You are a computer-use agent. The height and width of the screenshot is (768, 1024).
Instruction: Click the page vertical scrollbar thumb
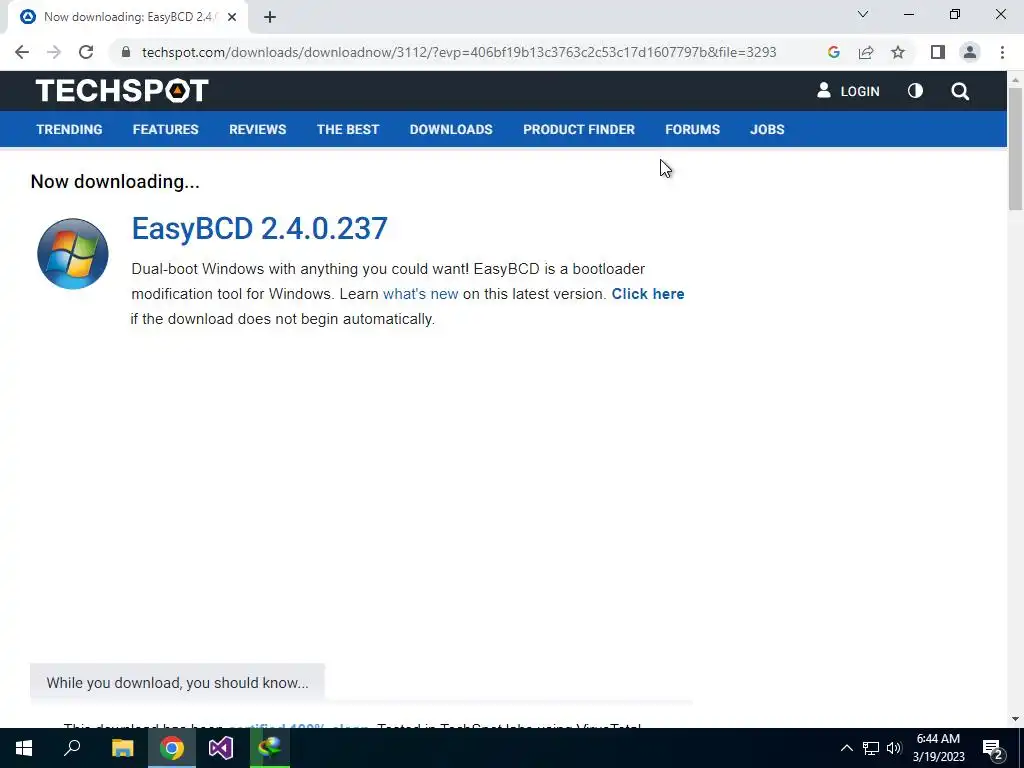pos(1015,149)
